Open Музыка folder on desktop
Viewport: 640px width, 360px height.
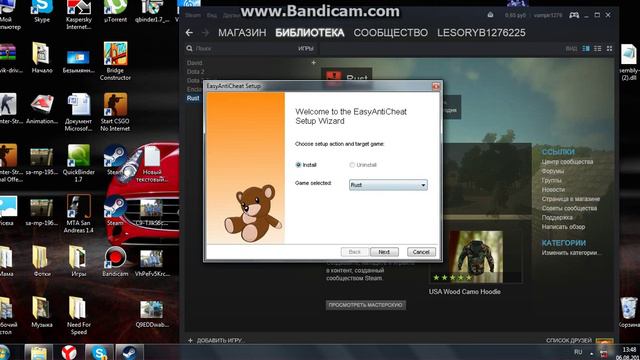(42, 312)
